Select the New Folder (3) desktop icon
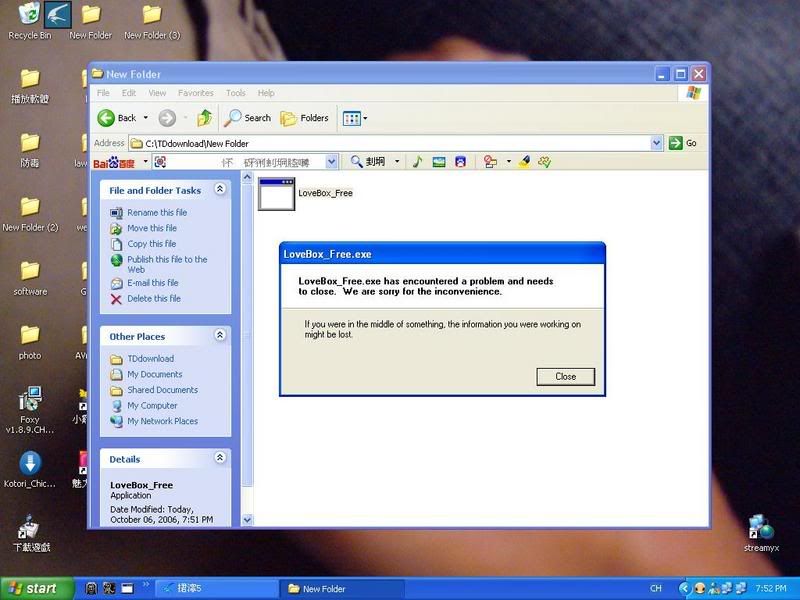Screen dimensions: 800x600 point(152,21)
